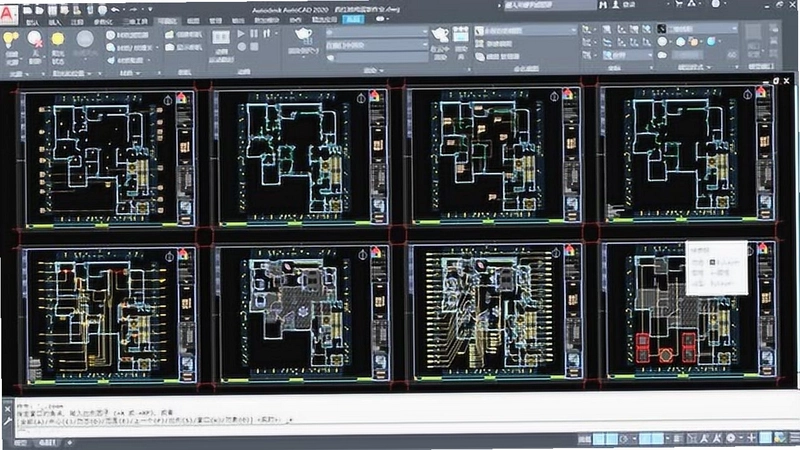Select the drawing sheet with red furniture blocks
This screenshot has height=450, width=800.
pos(689,312)
